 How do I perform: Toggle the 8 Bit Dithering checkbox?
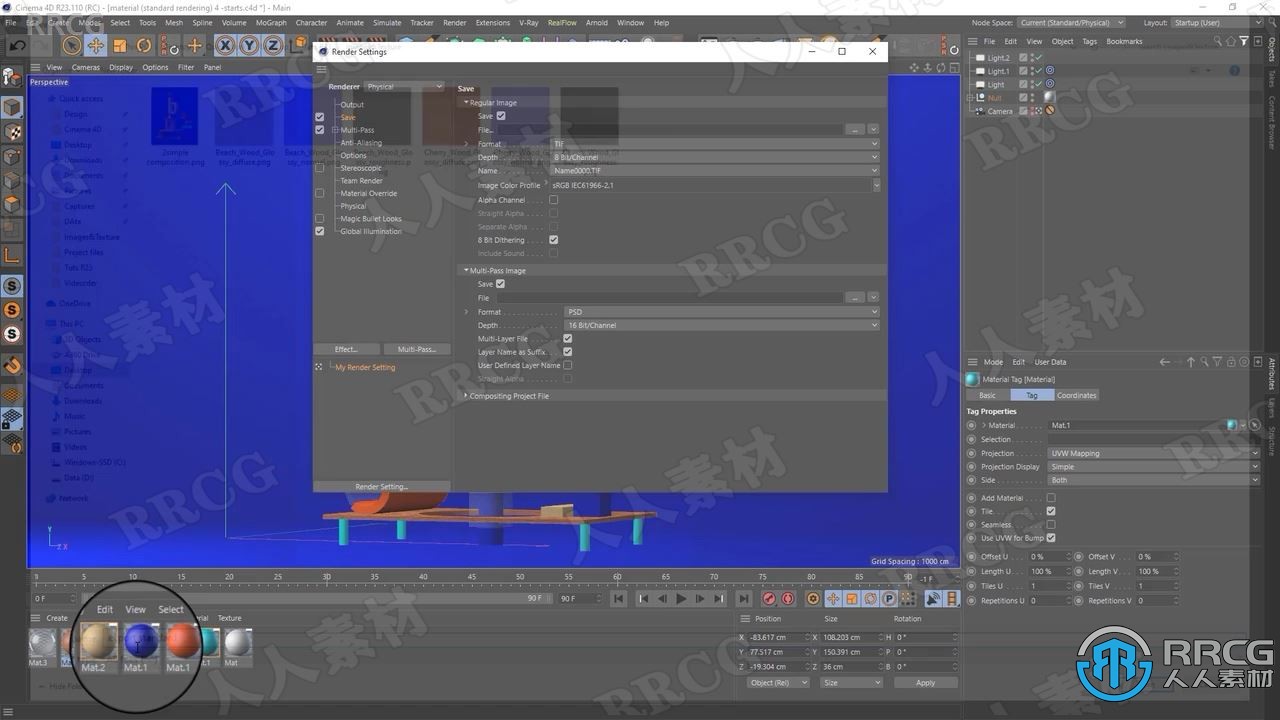pos(554,240)
